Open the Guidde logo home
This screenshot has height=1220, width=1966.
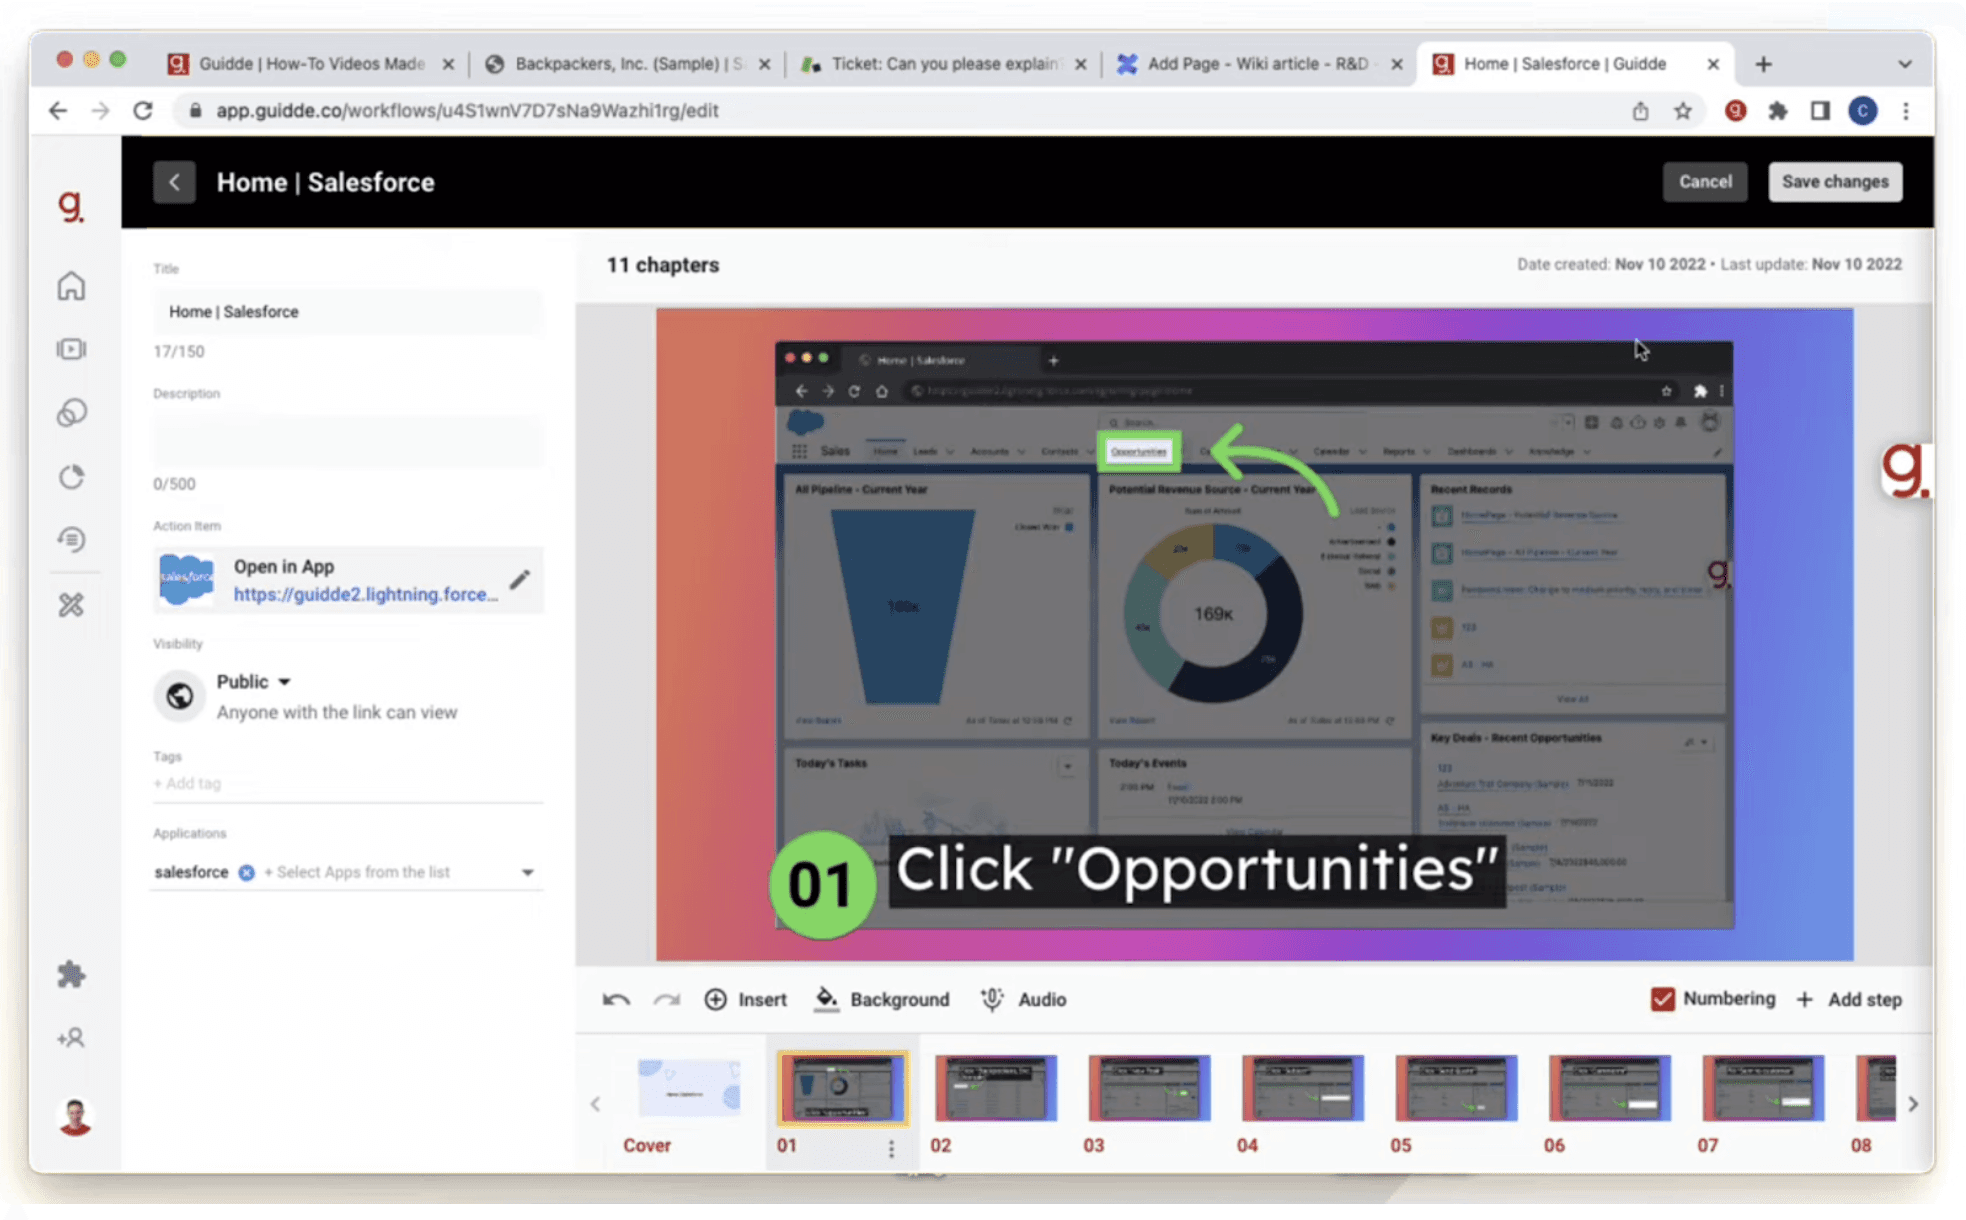(71, 206)
